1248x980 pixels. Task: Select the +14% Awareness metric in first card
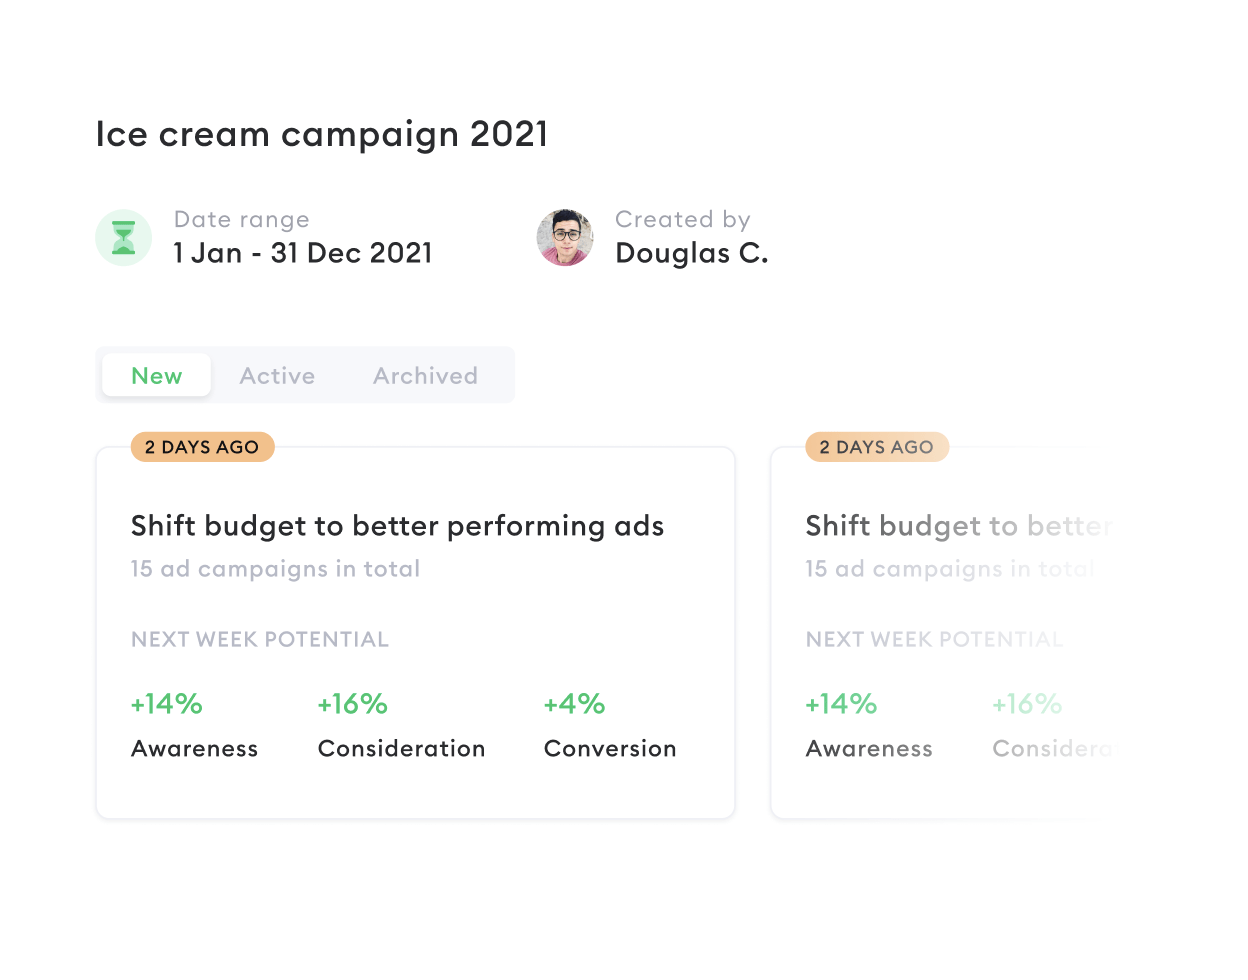194,726
